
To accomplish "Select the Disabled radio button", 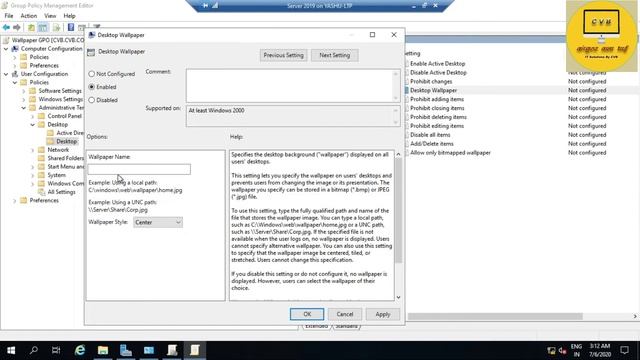I will tap(91, 100).
